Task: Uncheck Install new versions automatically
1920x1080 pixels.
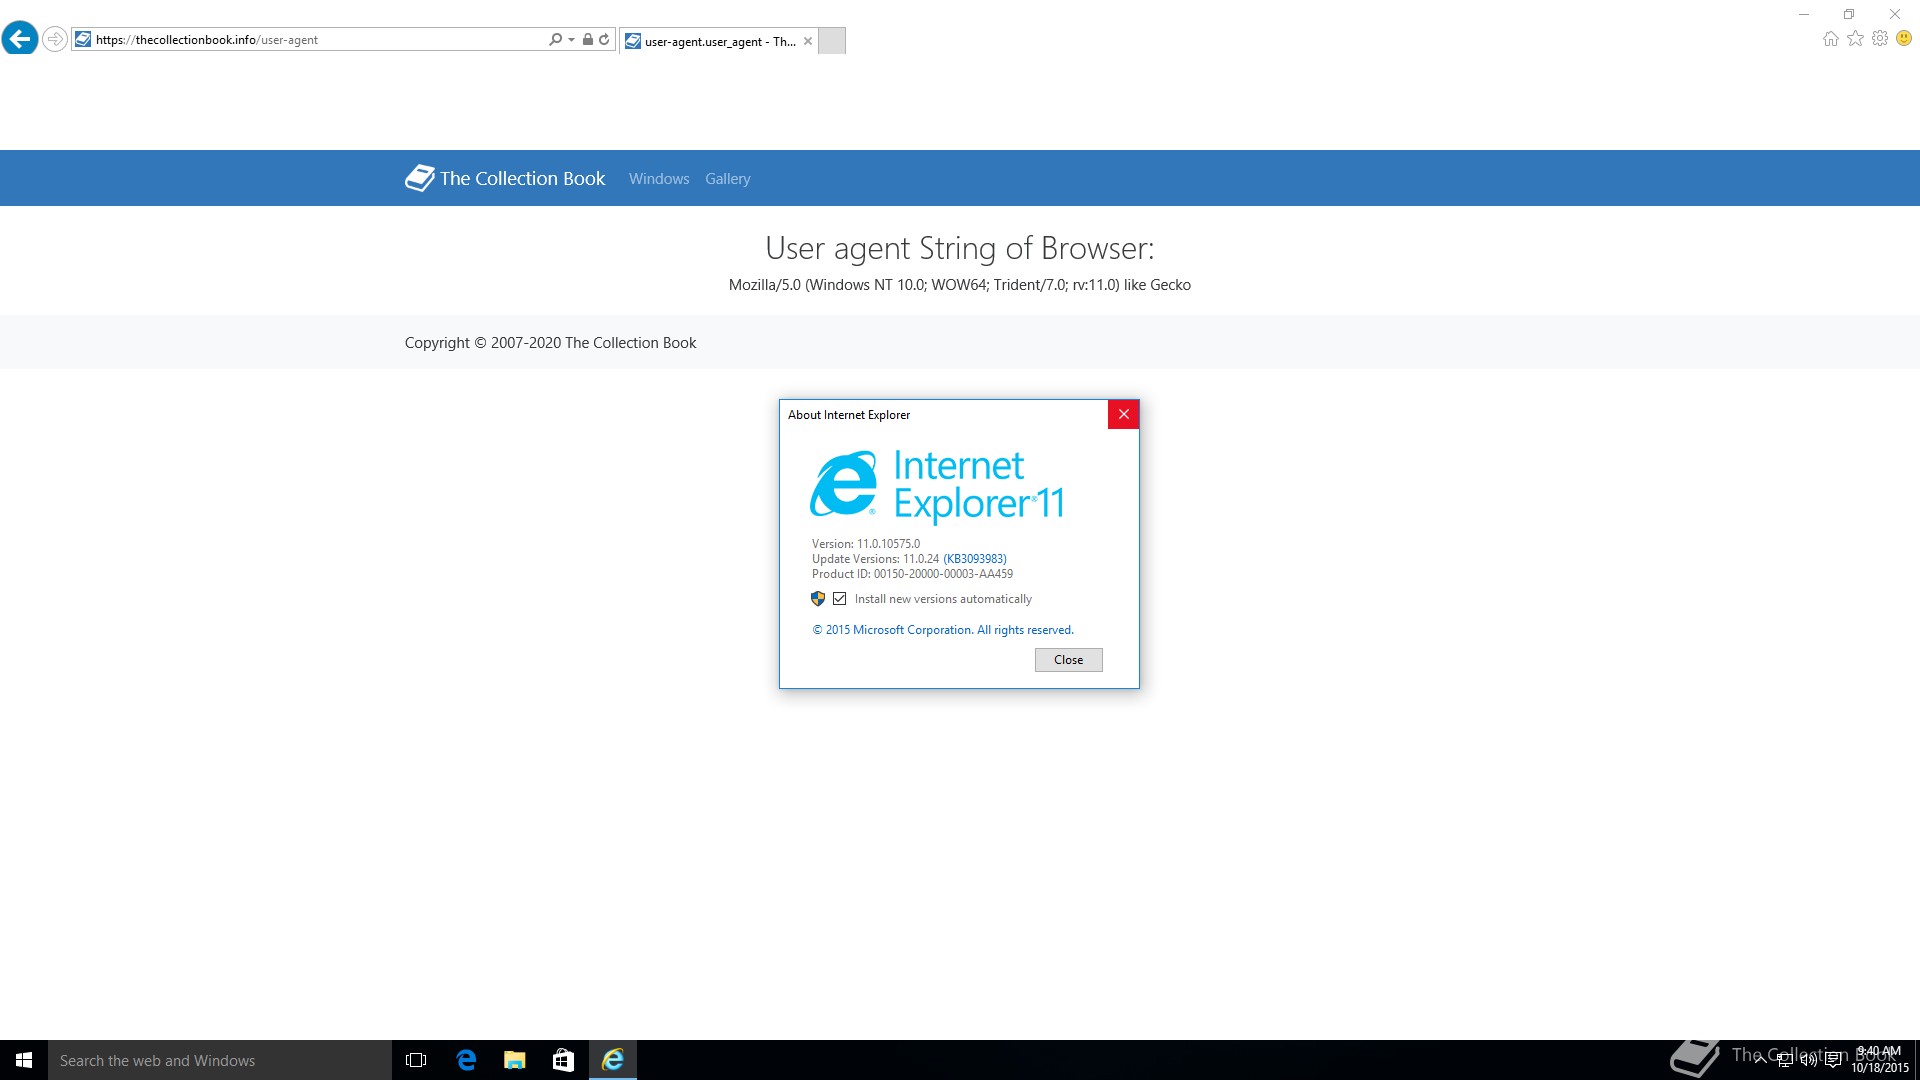Action: [x=840, y=599]
